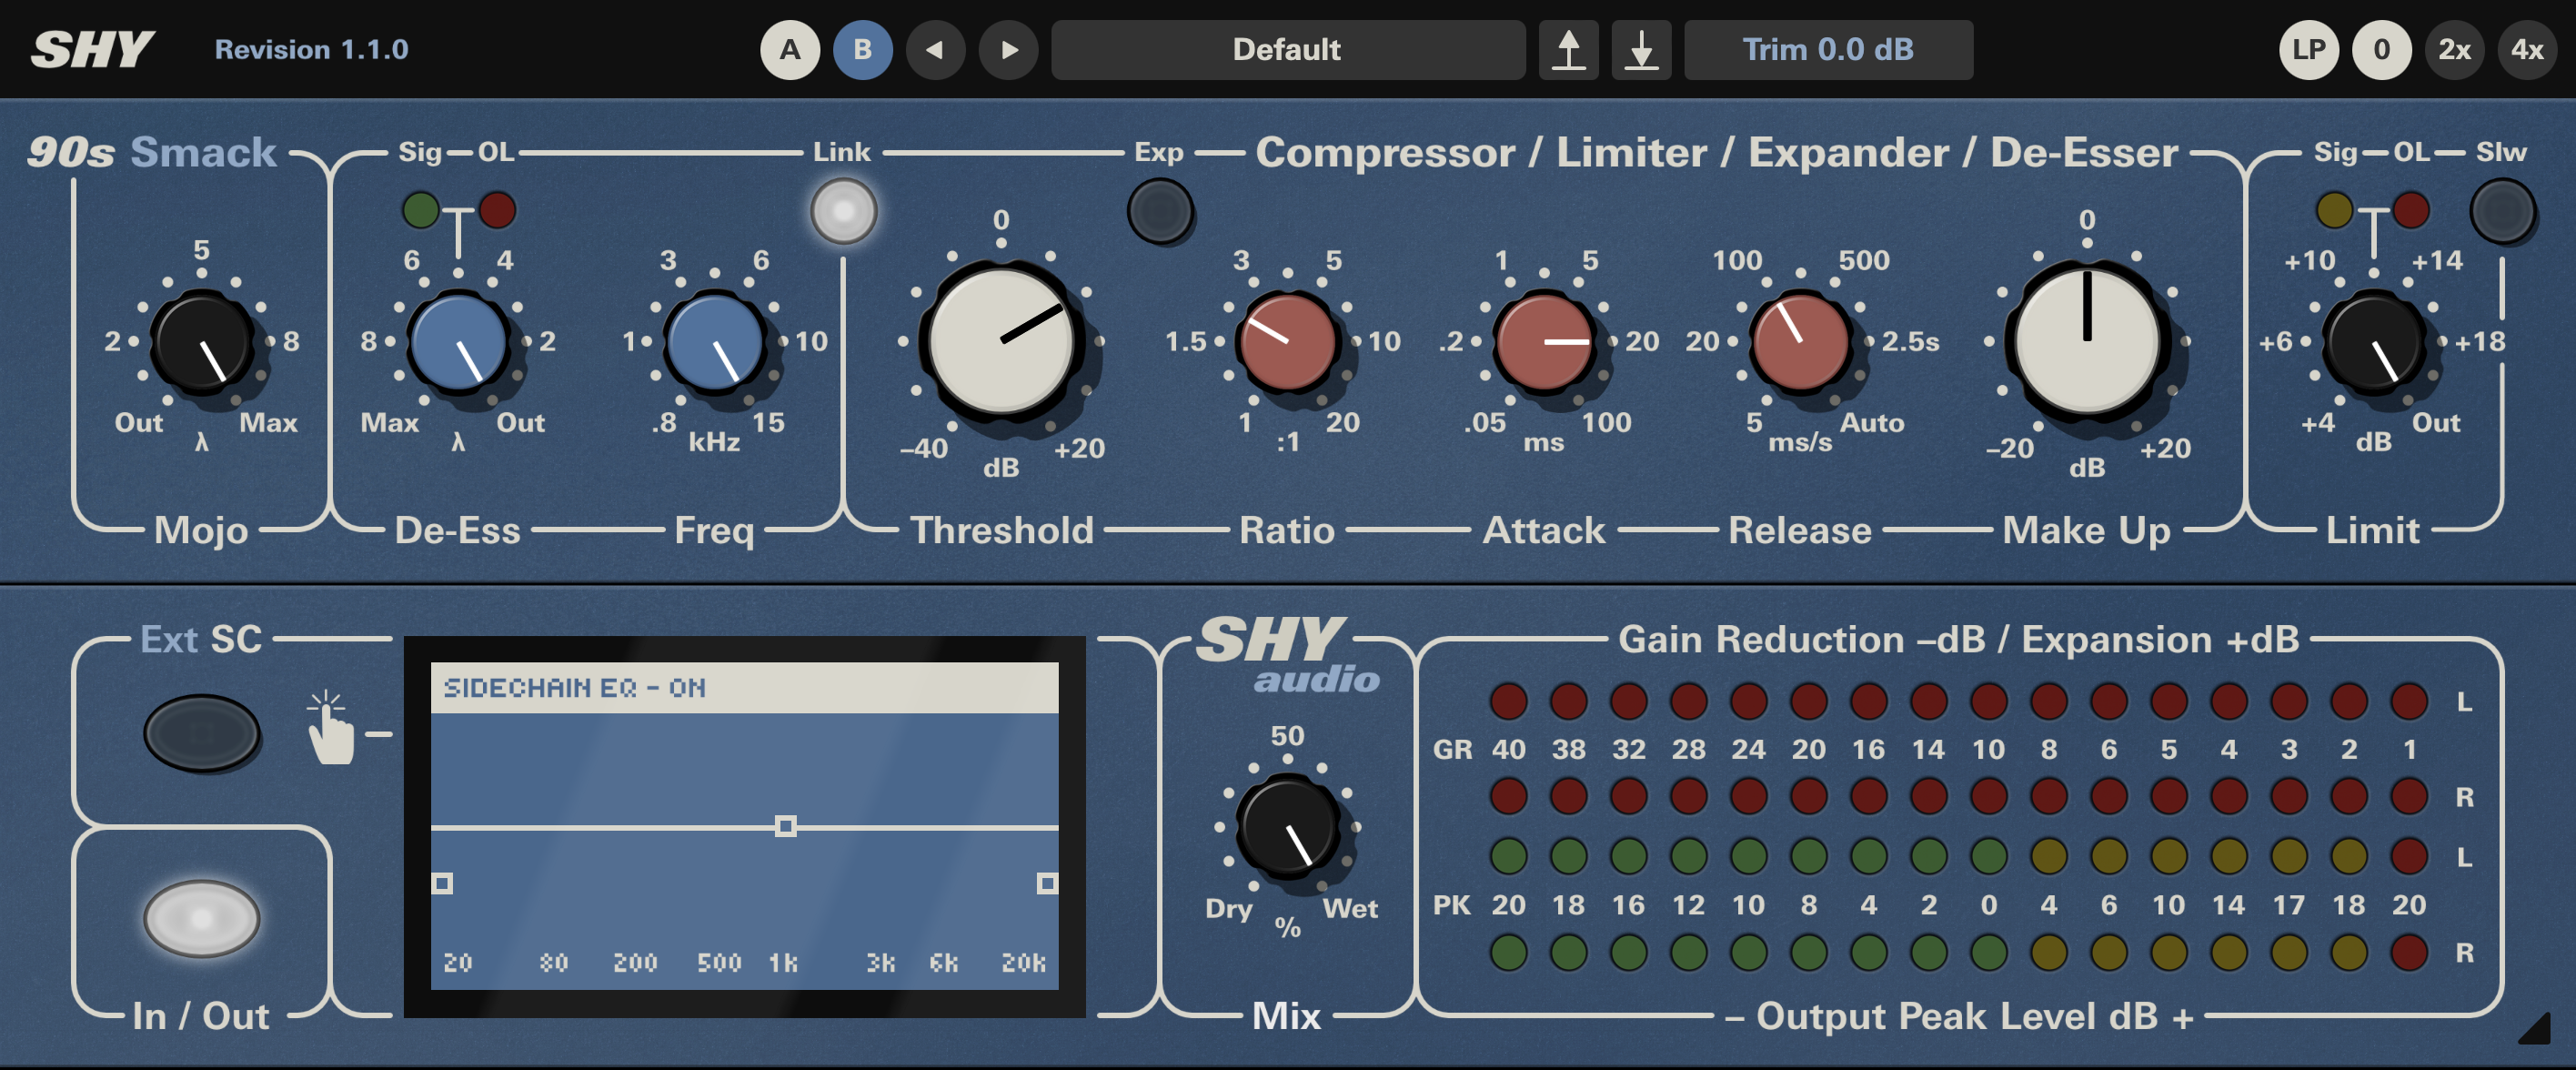Toggle the Slw limiter button
This screenshot has width=2576, height=1070.
2502,211
